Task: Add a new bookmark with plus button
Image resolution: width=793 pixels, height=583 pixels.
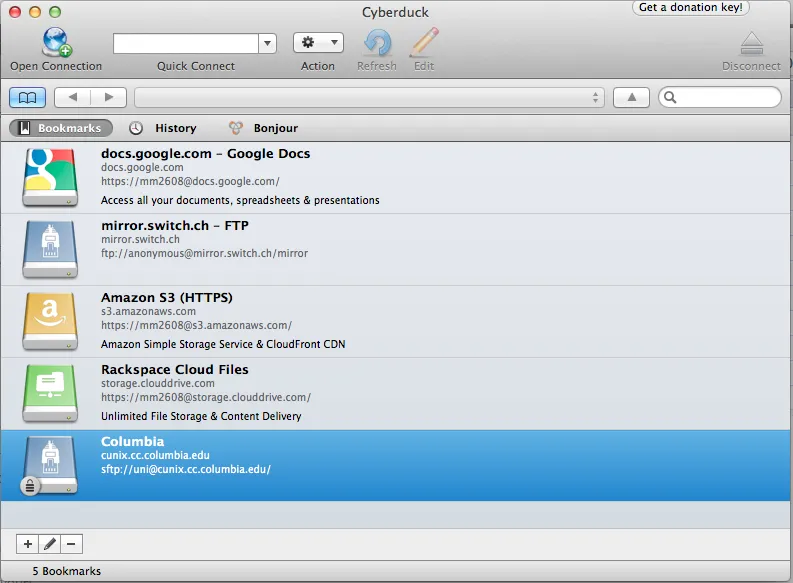Action: pyautogui.click(x=27, y=544)
